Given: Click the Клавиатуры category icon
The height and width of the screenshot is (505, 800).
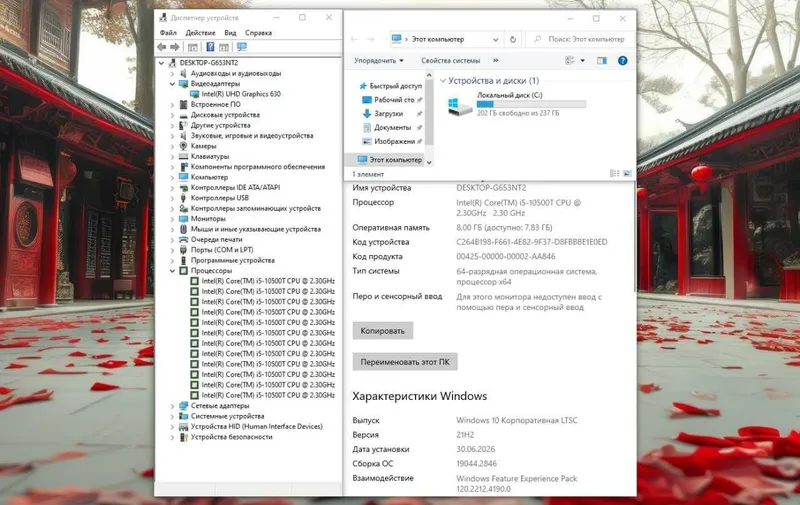Looking at the screenshot, I should pos(184,156).
